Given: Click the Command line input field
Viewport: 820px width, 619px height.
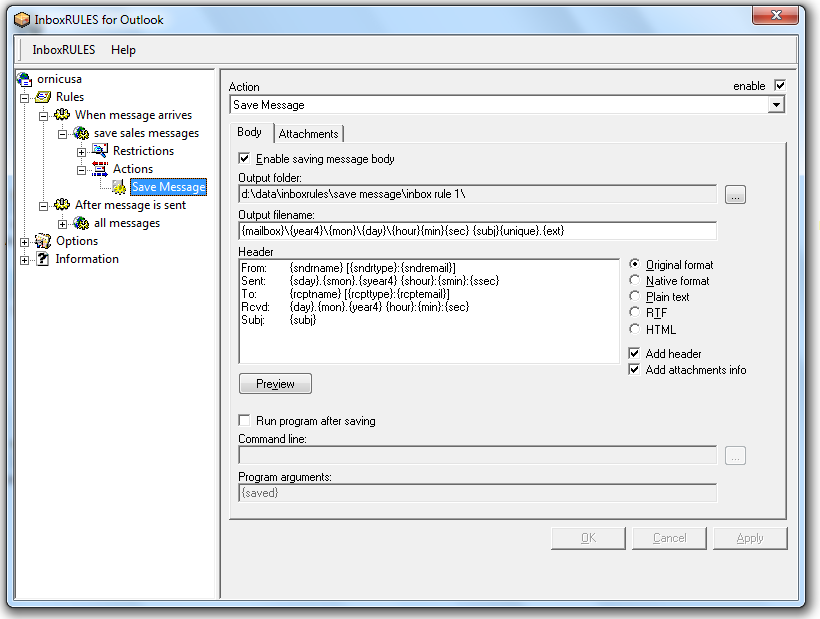Looking at the screenshot, I should coord(477,455).
